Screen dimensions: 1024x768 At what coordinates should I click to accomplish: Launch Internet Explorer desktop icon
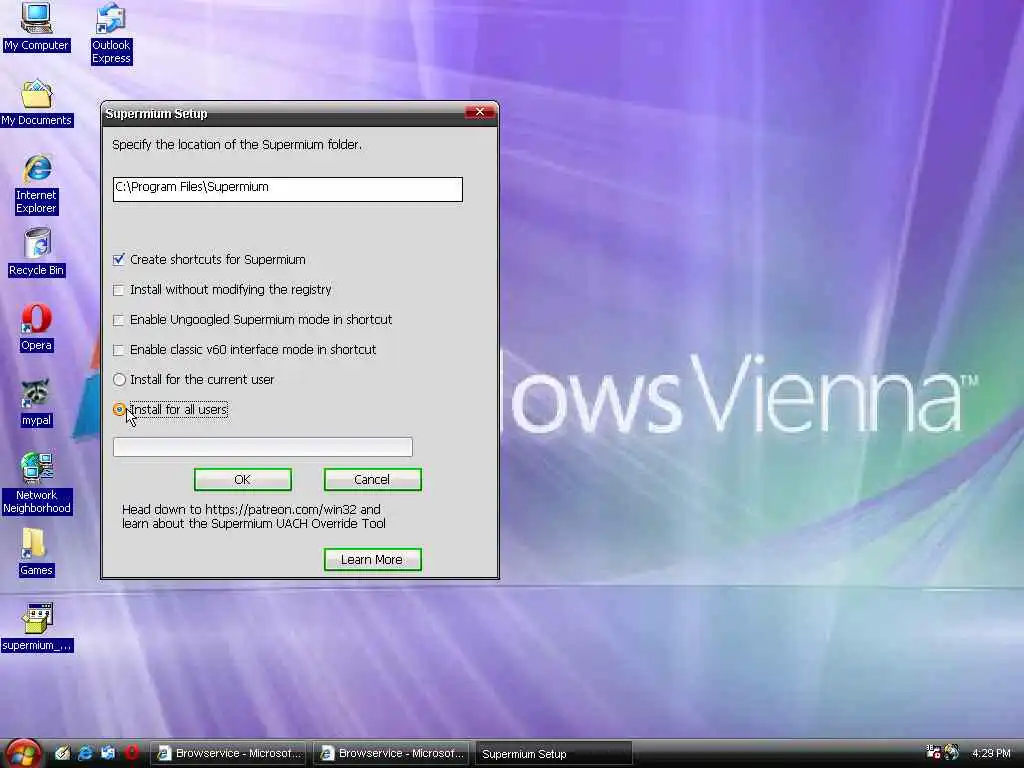[37, 184]
